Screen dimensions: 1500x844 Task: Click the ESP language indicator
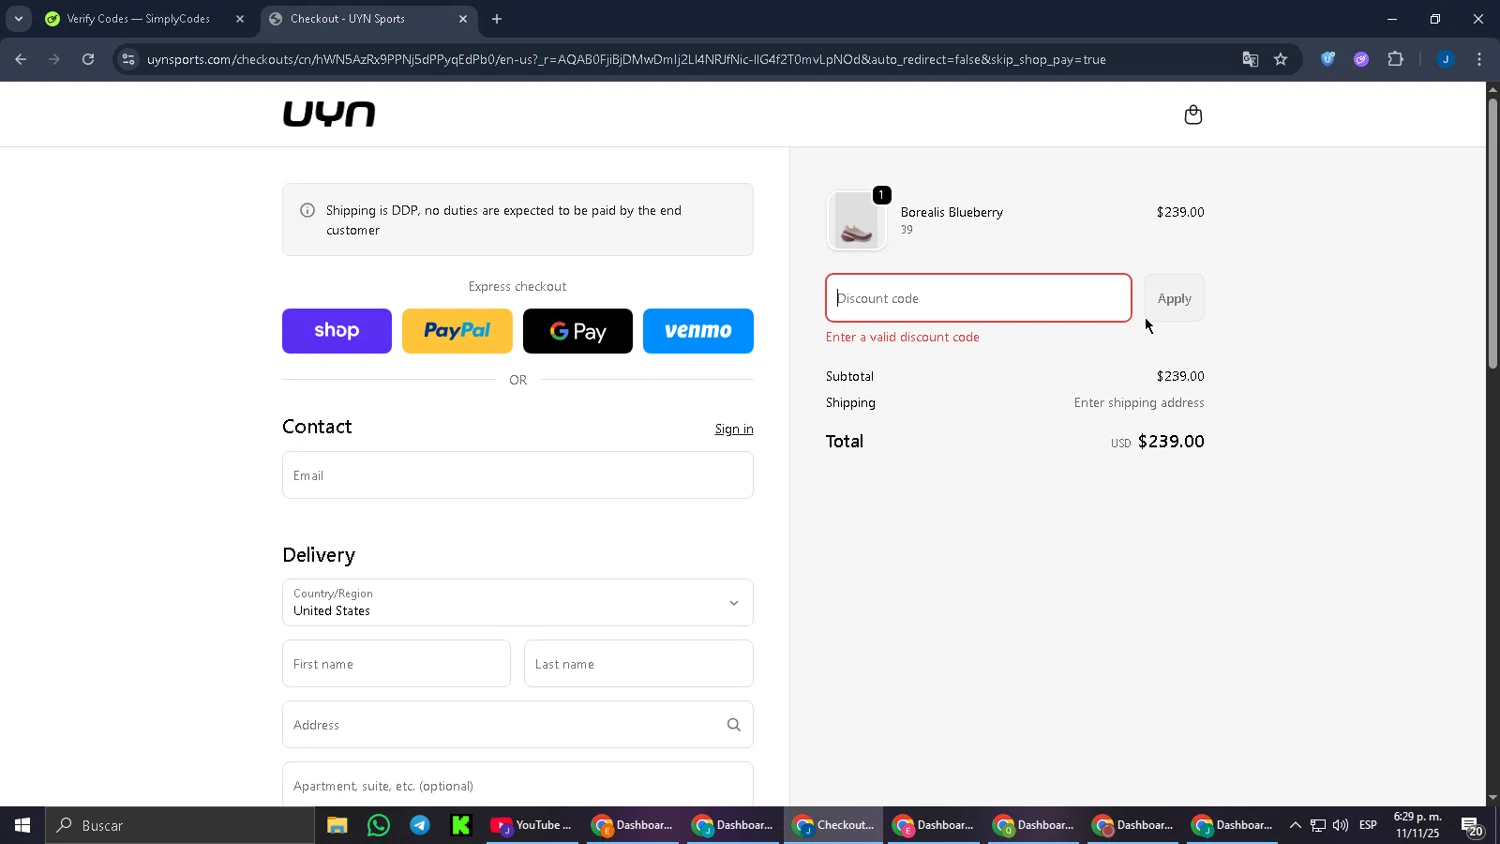click(1368, 825)
